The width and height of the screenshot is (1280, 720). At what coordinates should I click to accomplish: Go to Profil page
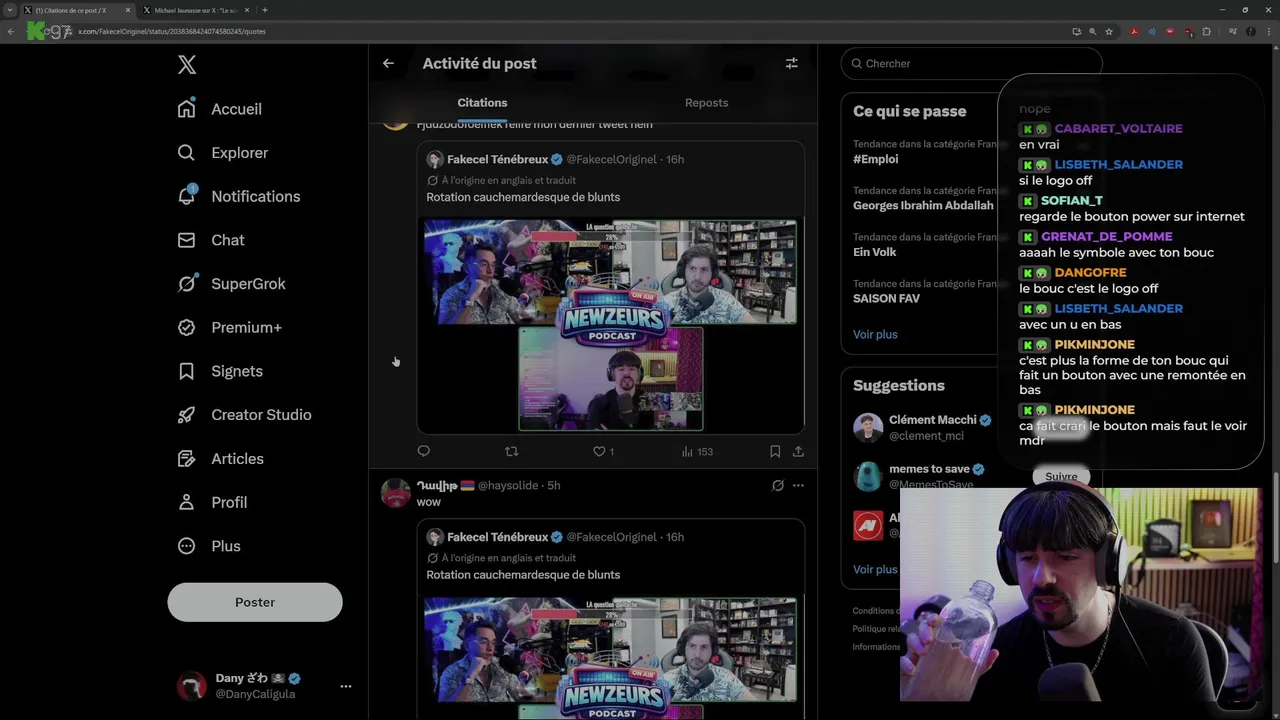212,502
